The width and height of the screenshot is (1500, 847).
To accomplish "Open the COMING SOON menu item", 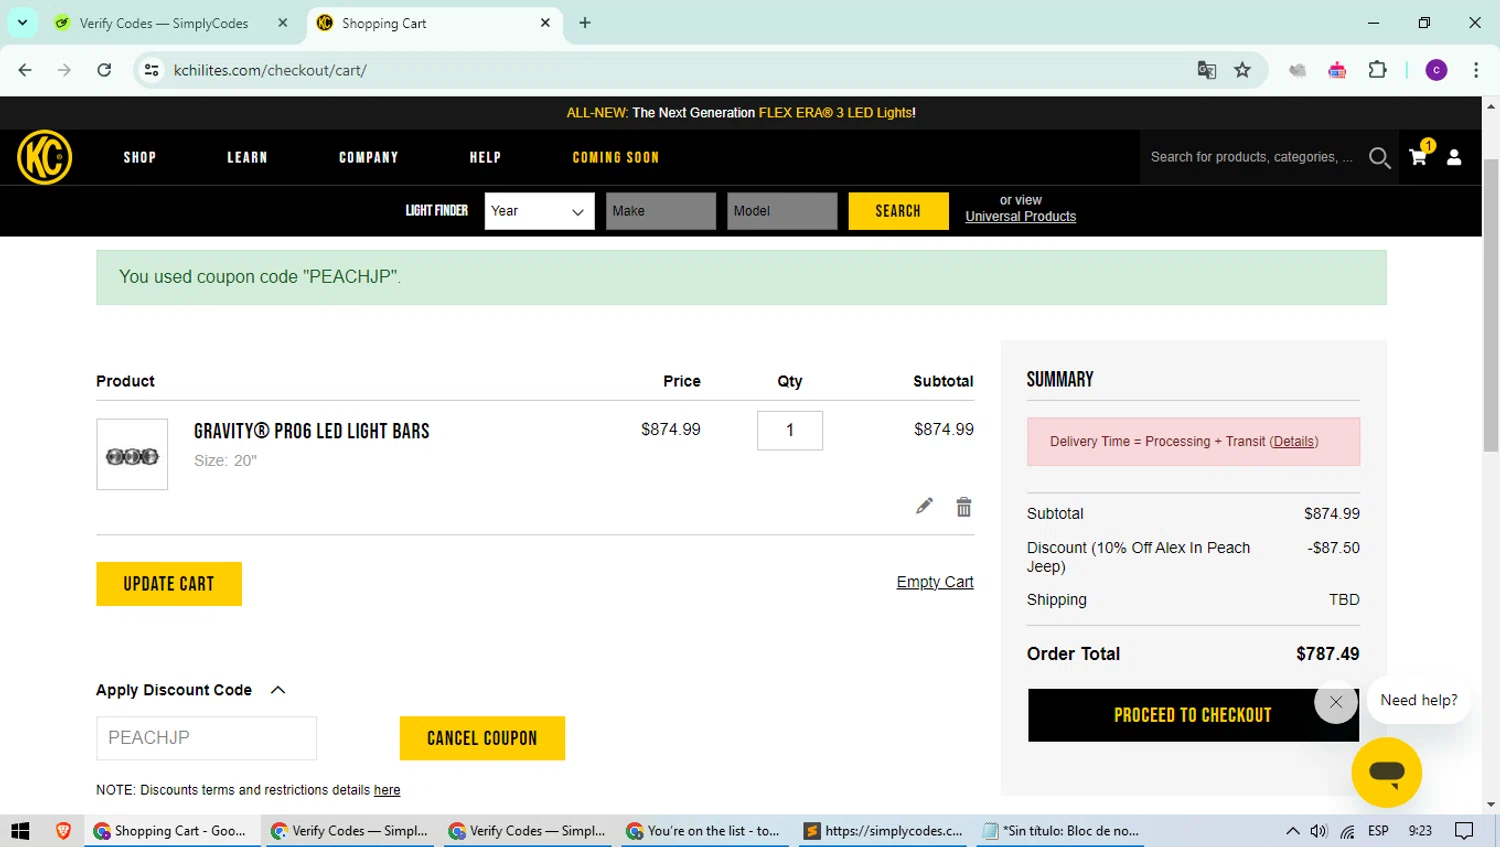I will (615, 157).
